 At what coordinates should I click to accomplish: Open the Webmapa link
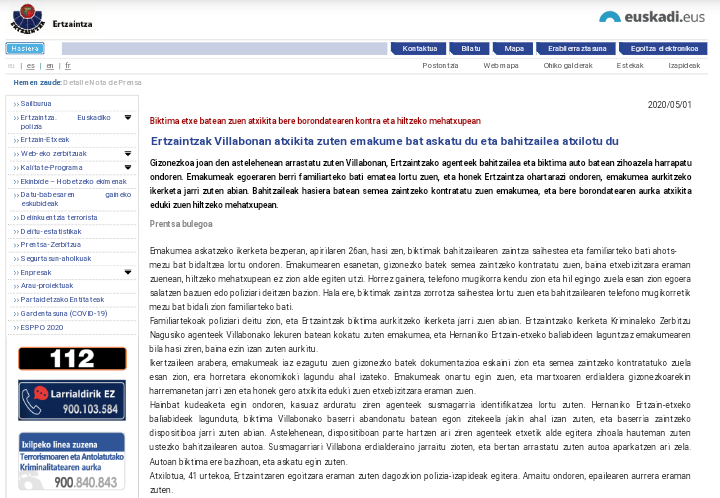coord(501,66)
